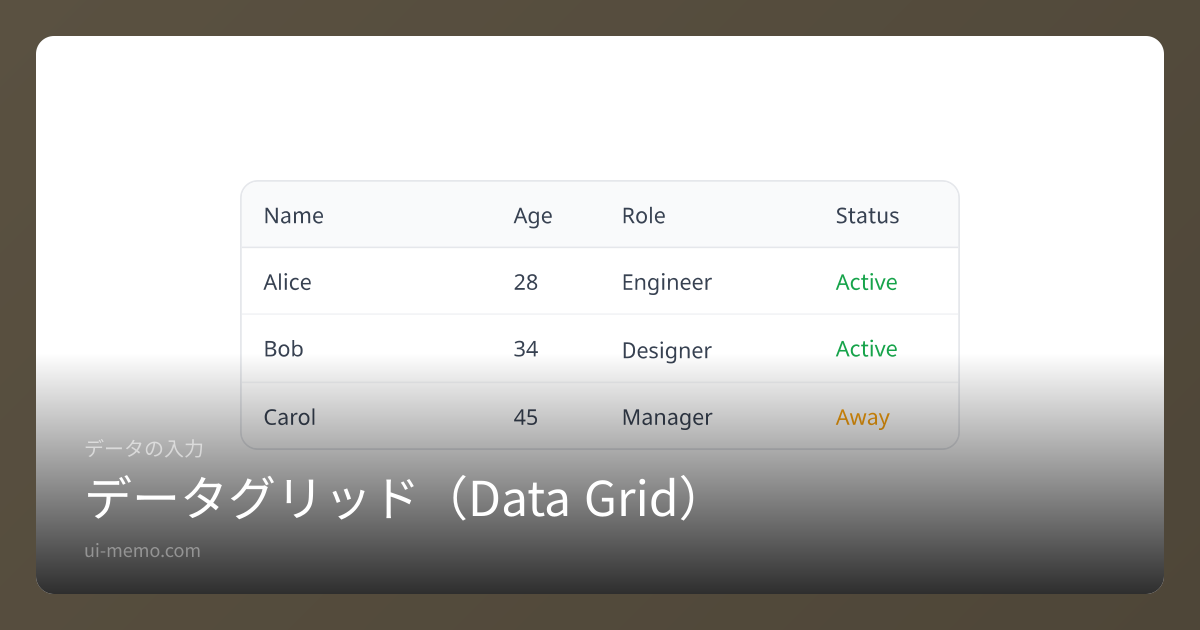Select the Designer role cell
The image size is (1200, 630).
pyautogui.click(x=667, y=351)
